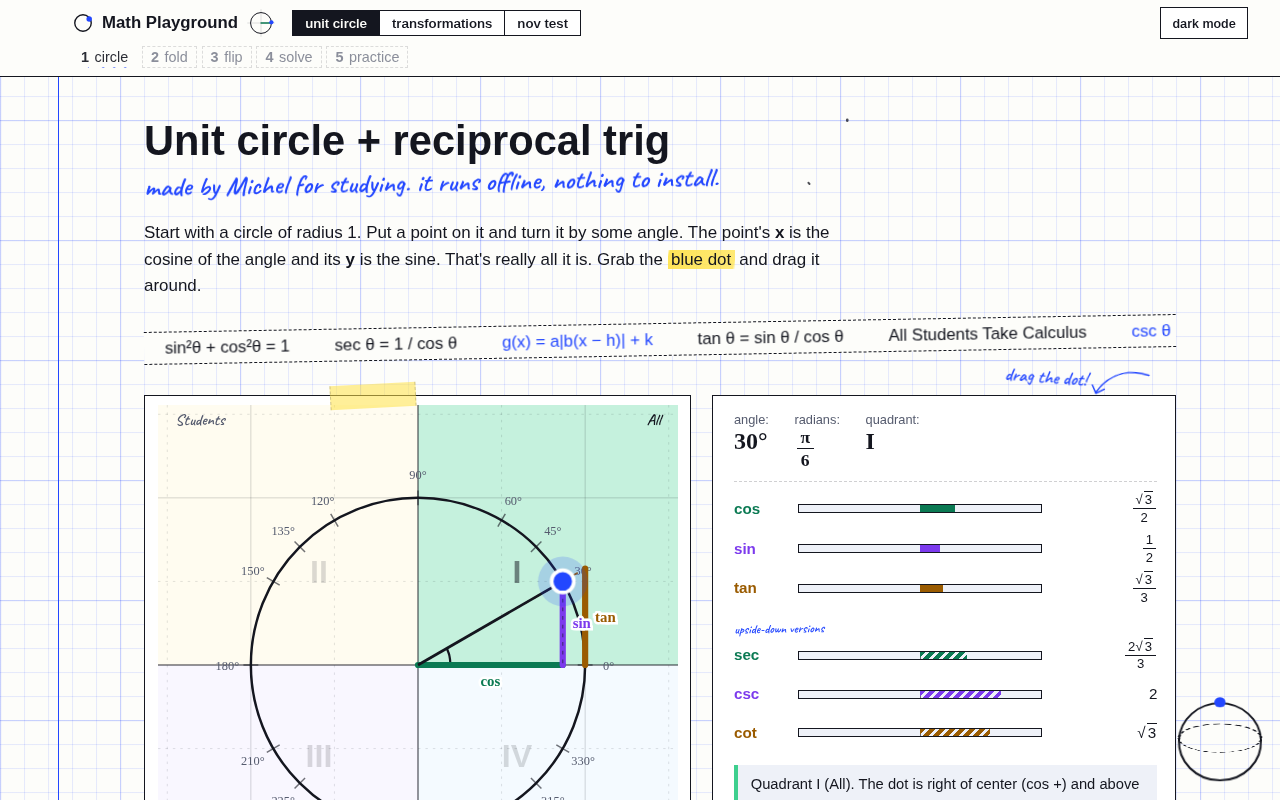
Task: Click the 60° label on the circle
Action: coord(513,501)
